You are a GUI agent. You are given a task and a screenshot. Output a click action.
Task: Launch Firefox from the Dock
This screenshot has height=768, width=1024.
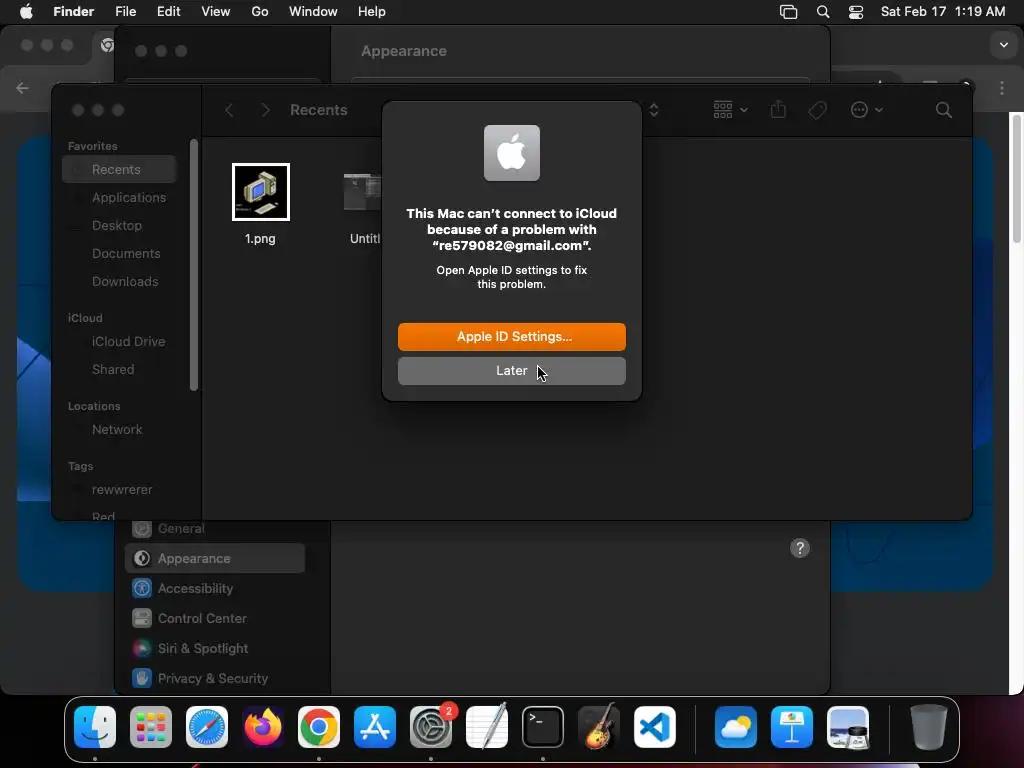(263, 727)
